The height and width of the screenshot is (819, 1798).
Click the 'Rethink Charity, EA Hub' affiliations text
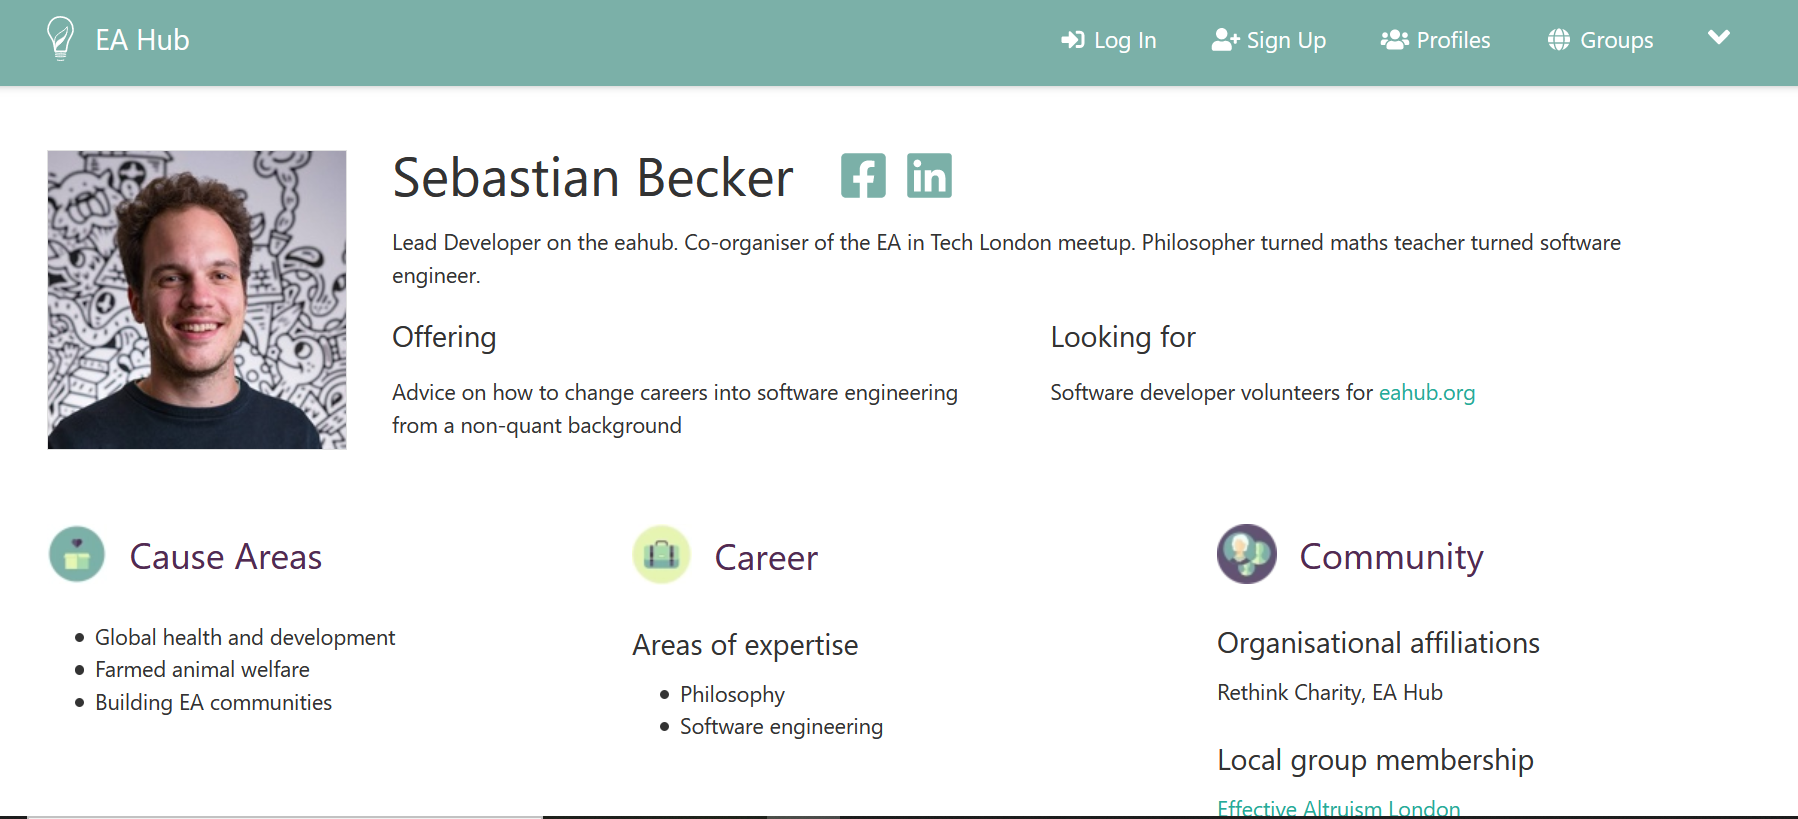click(x=1330, y=693)
